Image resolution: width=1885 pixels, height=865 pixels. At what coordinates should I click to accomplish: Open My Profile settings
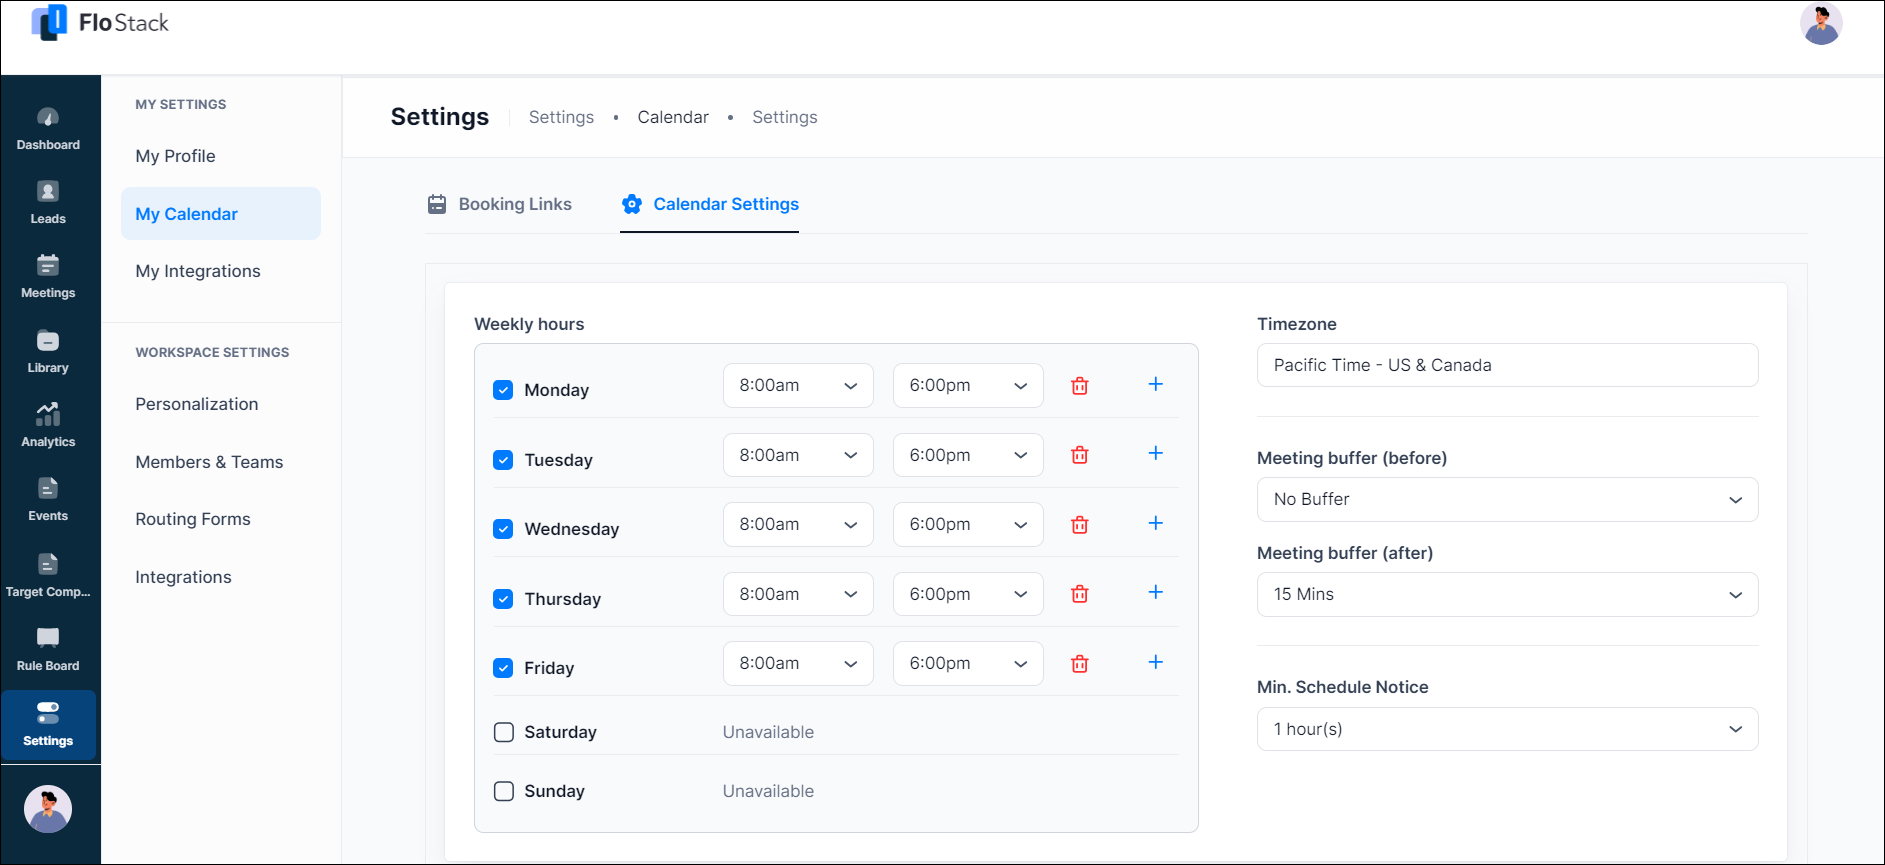coord(176,156)
